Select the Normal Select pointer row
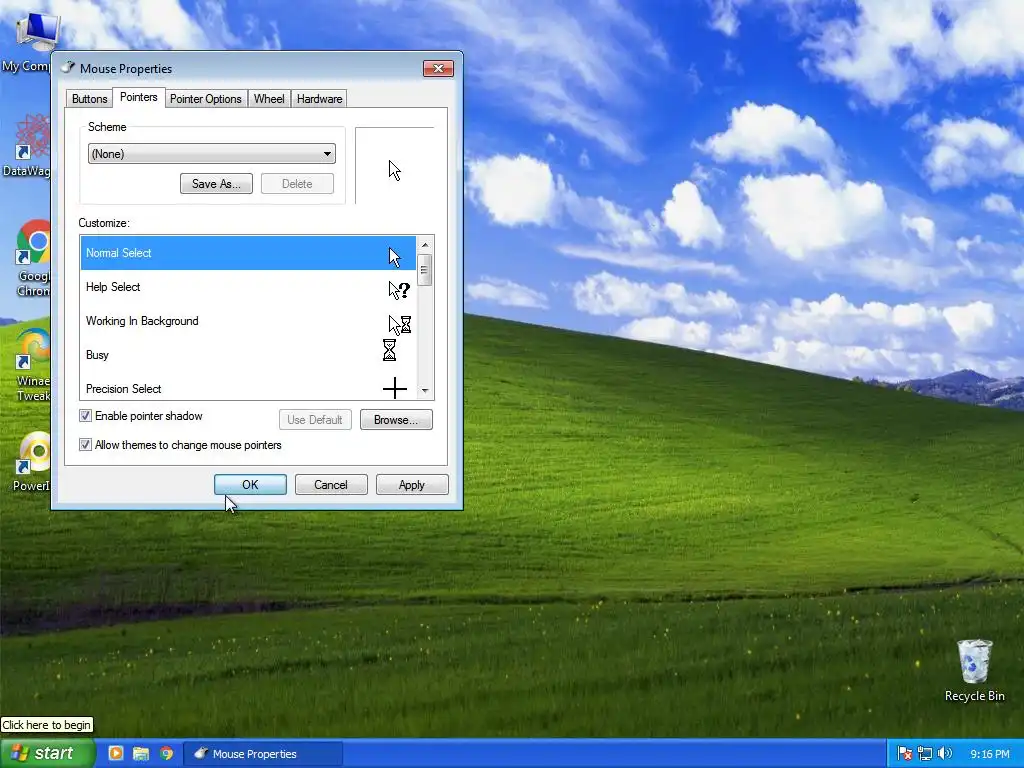Screen dimensions: 1024x768 coord(248,253)
